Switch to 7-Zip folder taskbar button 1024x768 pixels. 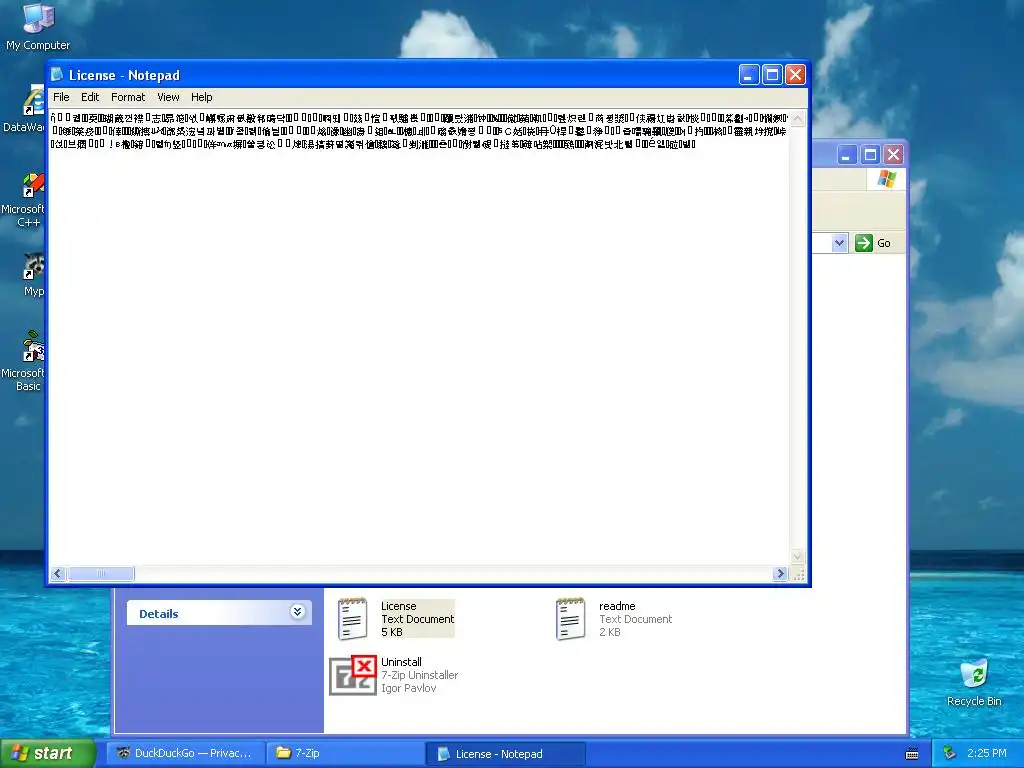(344, 754)
